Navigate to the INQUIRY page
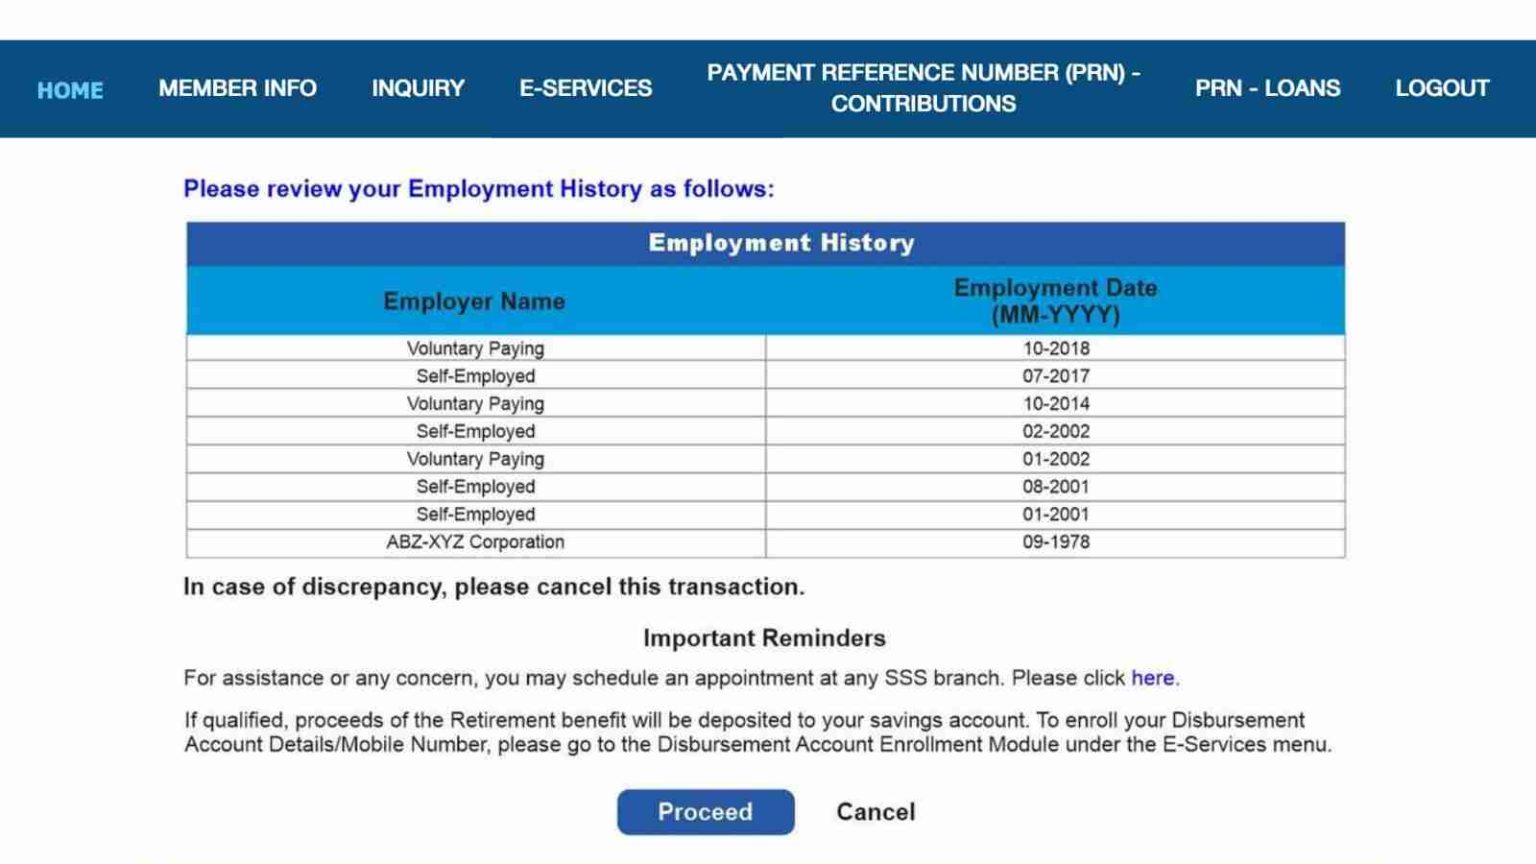This screenshot has height=864, width=1536. [x=417, y=88]
